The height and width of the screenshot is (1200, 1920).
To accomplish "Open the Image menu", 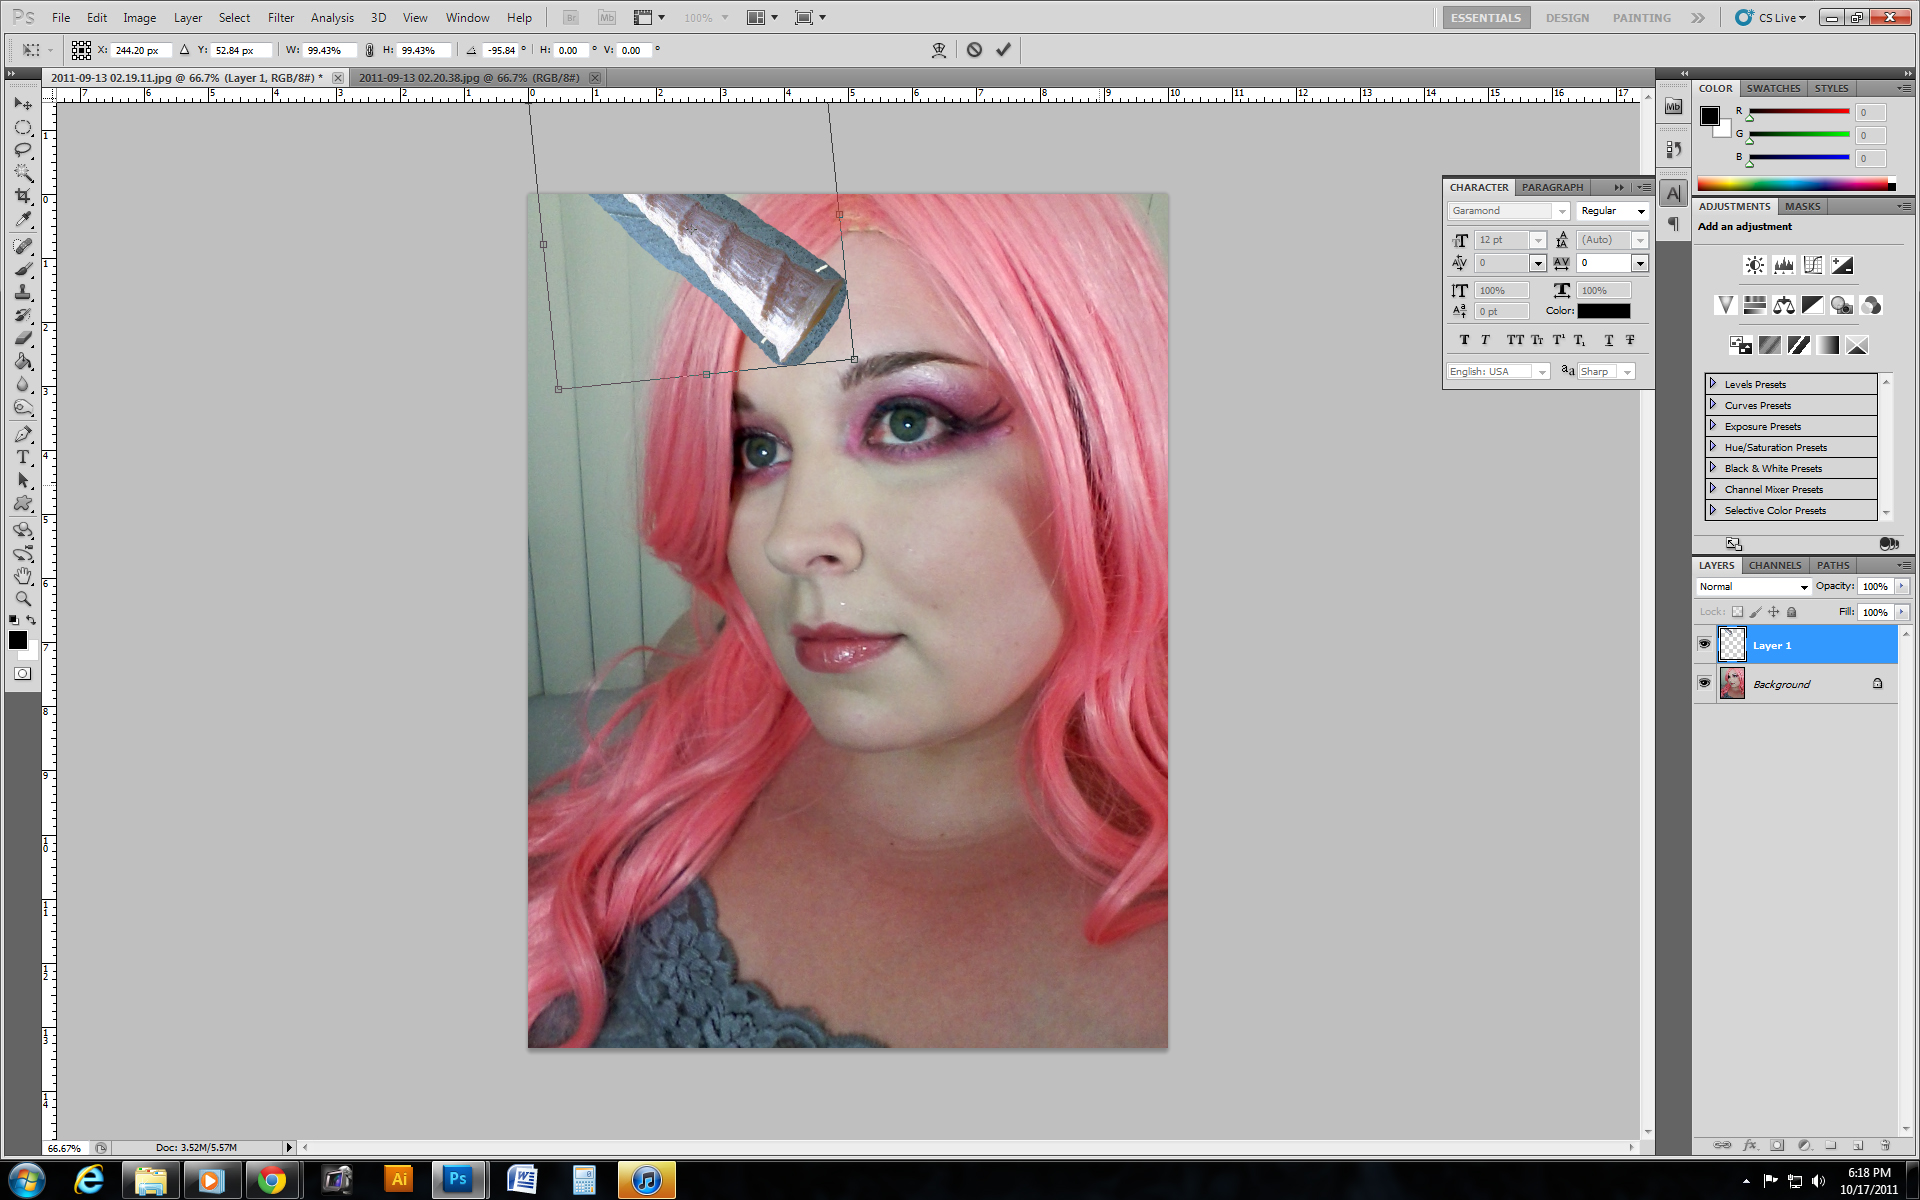I will click(x=139, y=18).
